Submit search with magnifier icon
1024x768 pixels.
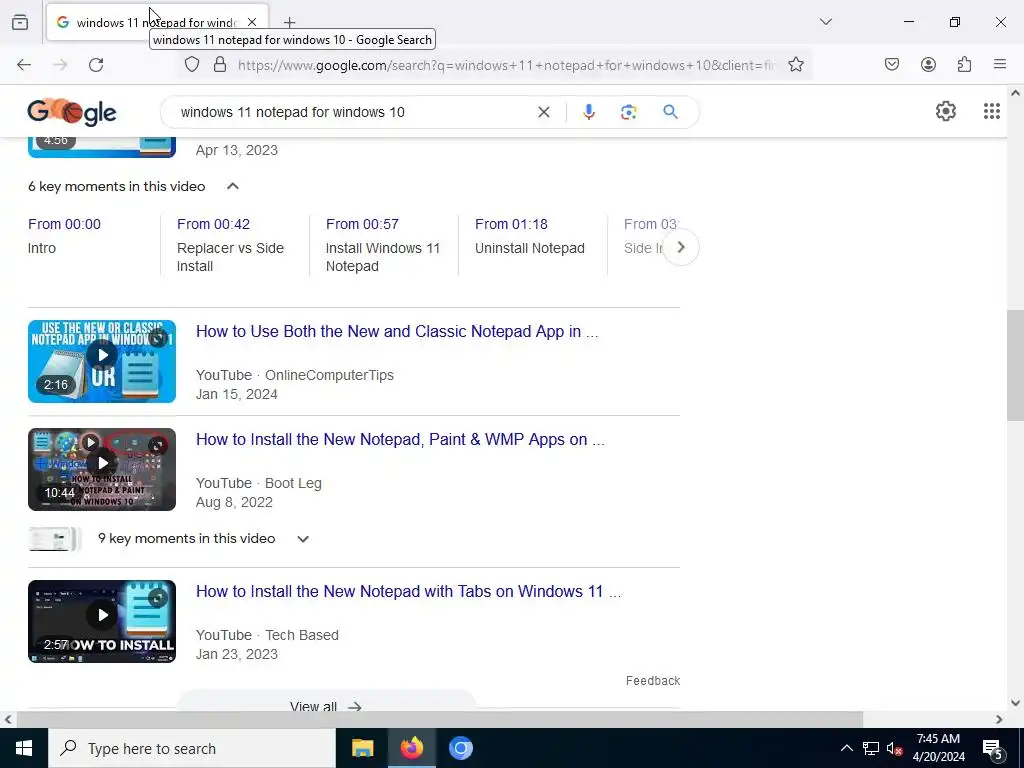[670, 112]
